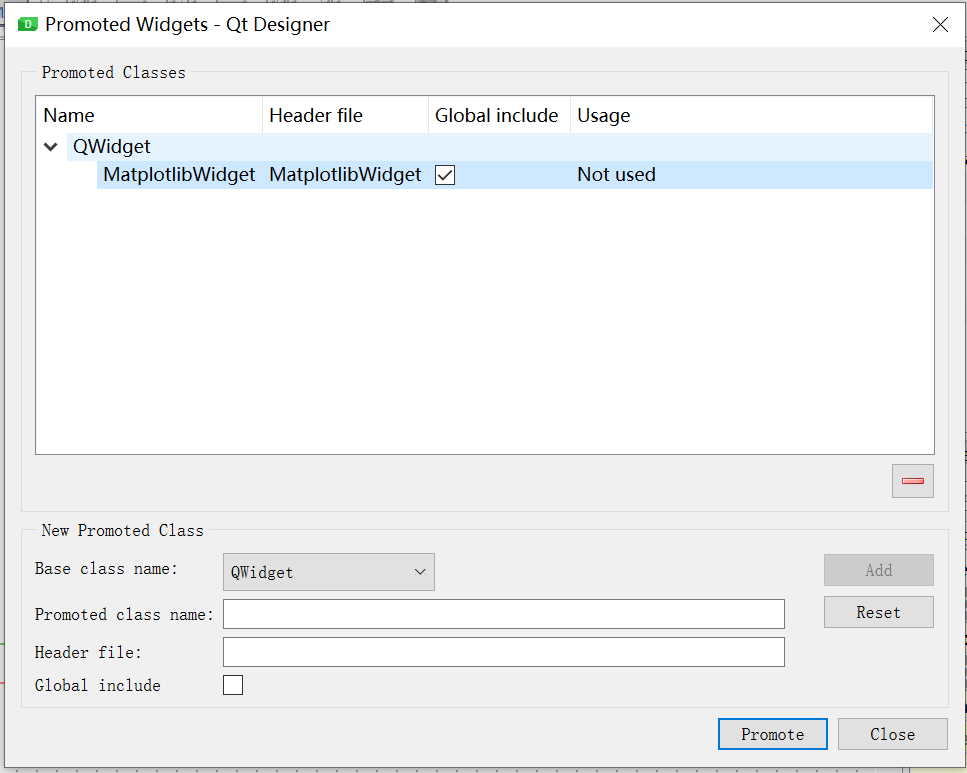Focus the Promoted class name field
Screen dimensions: 967x773
point(503,614)
